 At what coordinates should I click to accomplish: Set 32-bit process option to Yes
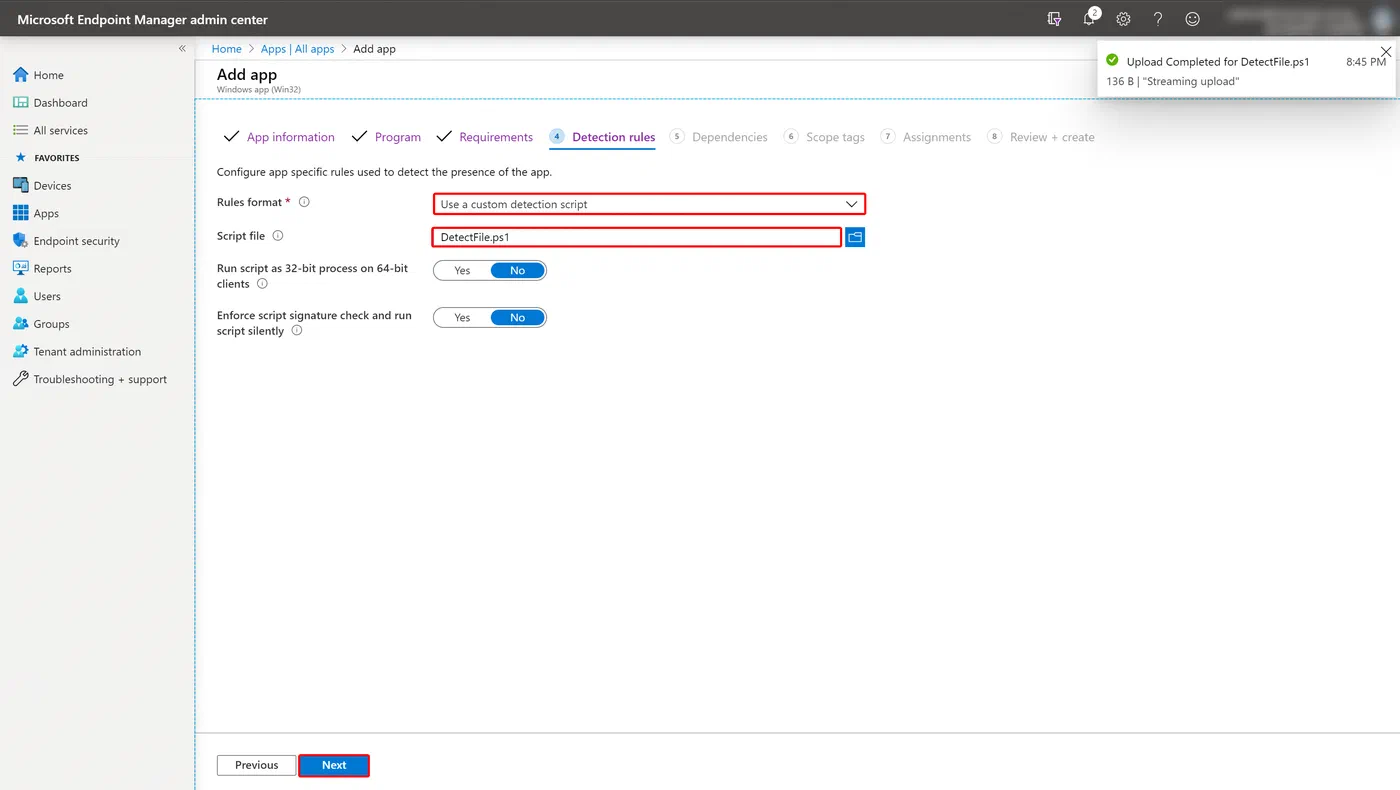(x=462, y=271)
